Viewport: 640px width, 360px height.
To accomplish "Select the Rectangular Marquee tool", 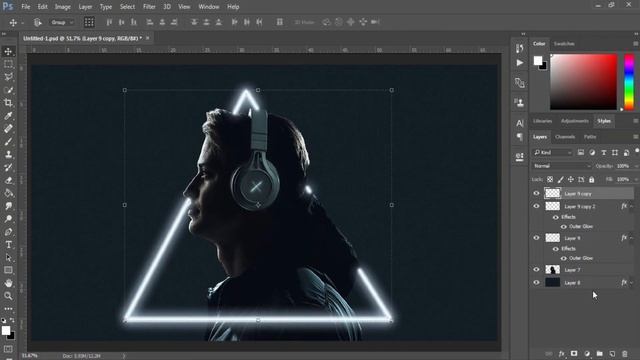I will coord(8,64).
